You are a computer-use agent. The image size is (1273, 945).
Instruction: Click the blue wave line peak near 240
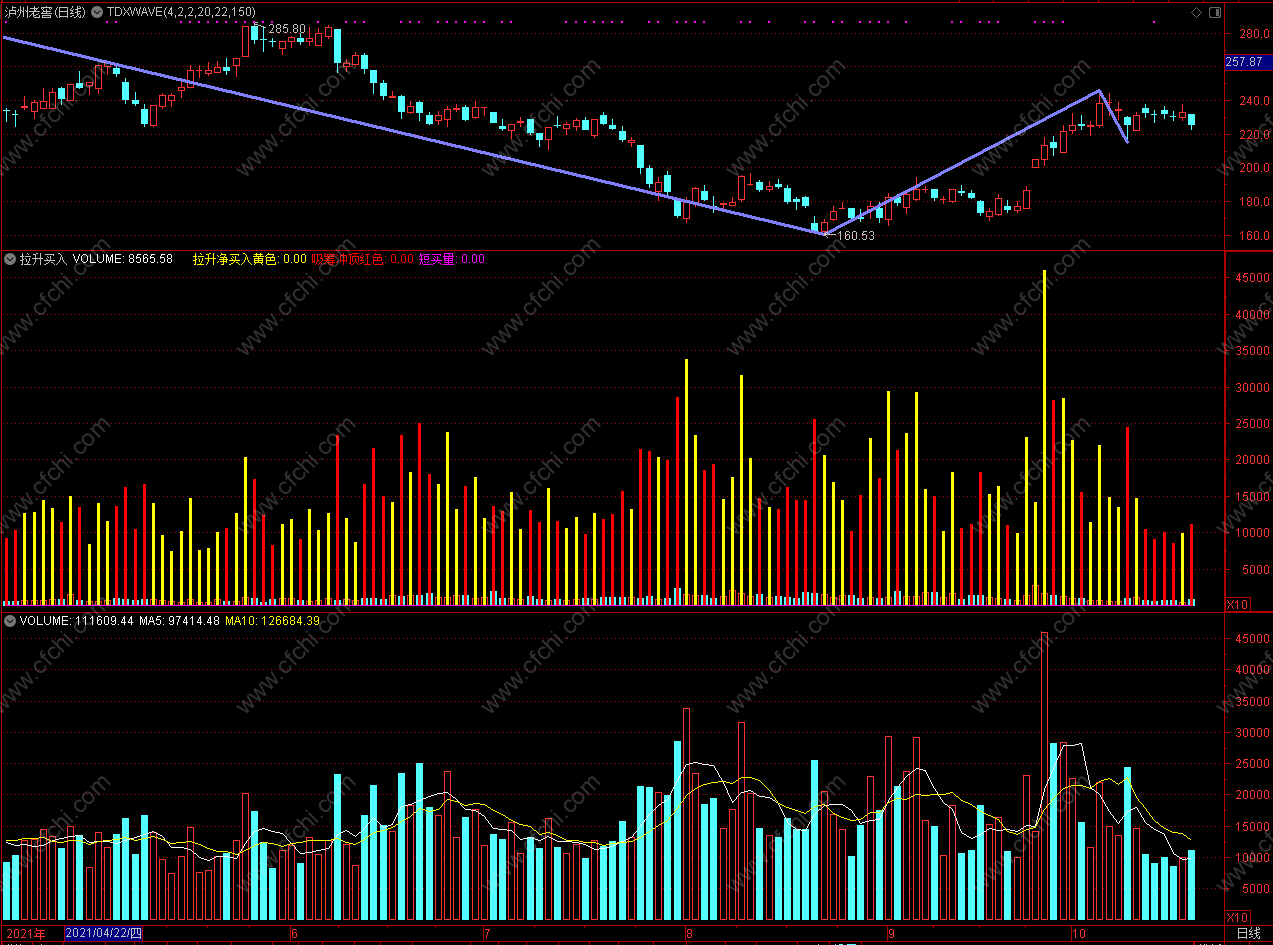tap(1100, 91)
